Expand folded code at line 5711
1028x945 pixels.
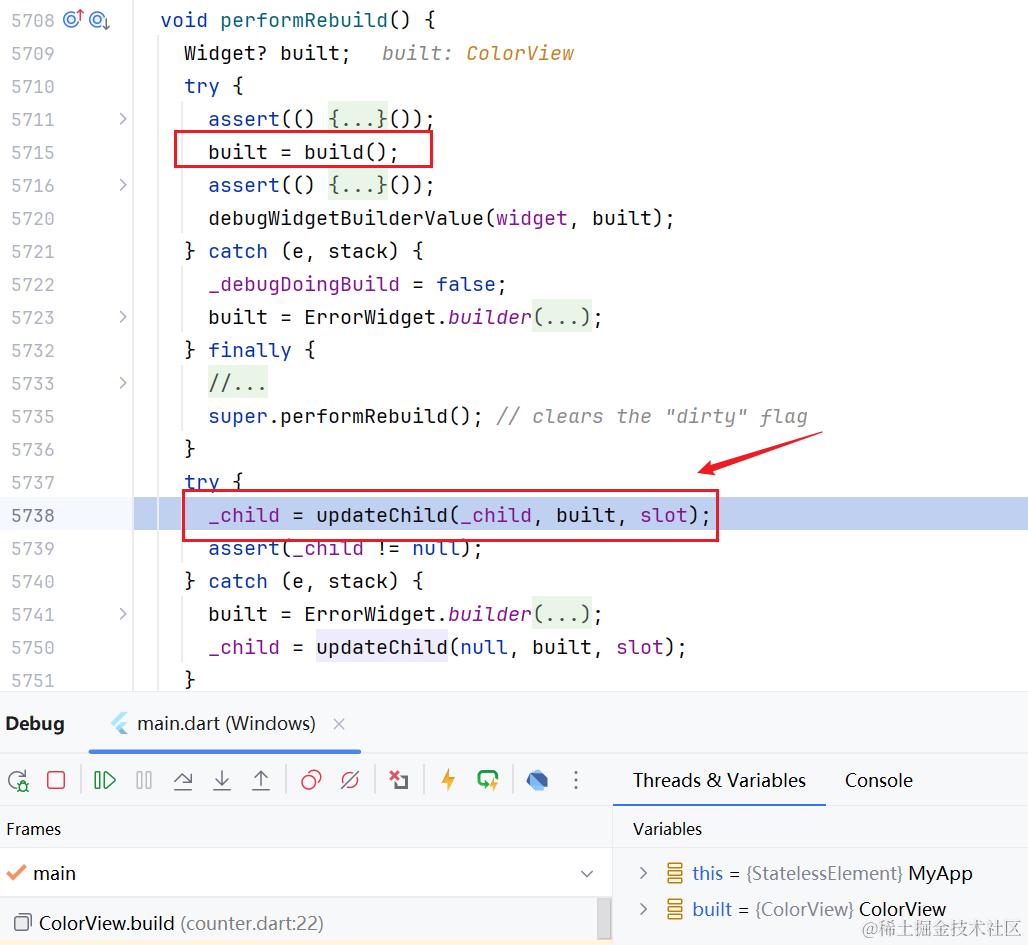pyautogui.click(x=123, y=119)
